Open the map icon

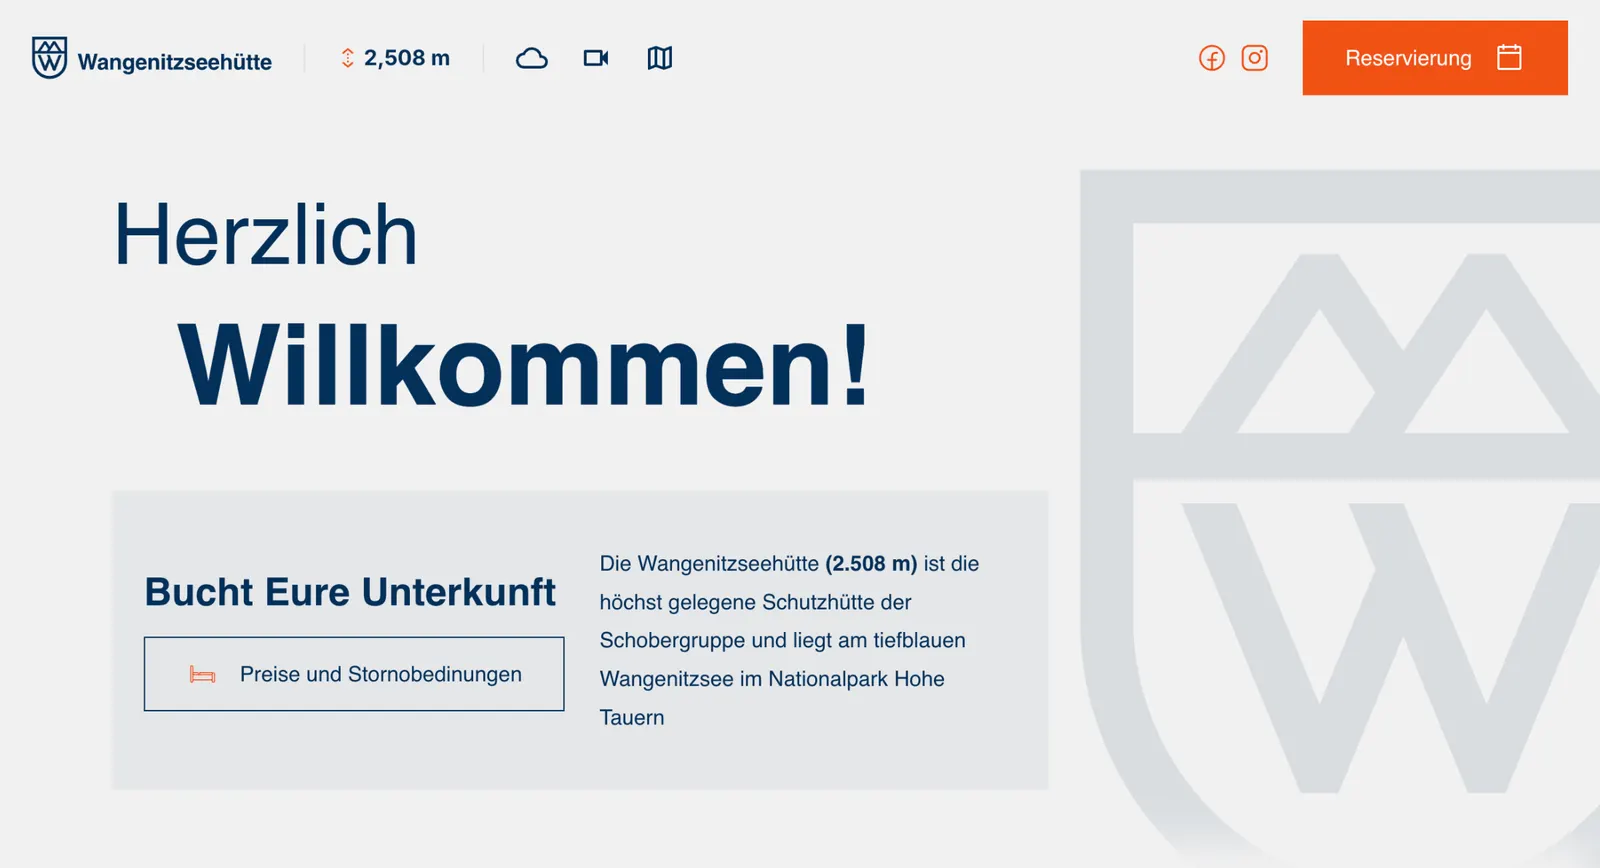coord(660,58)
